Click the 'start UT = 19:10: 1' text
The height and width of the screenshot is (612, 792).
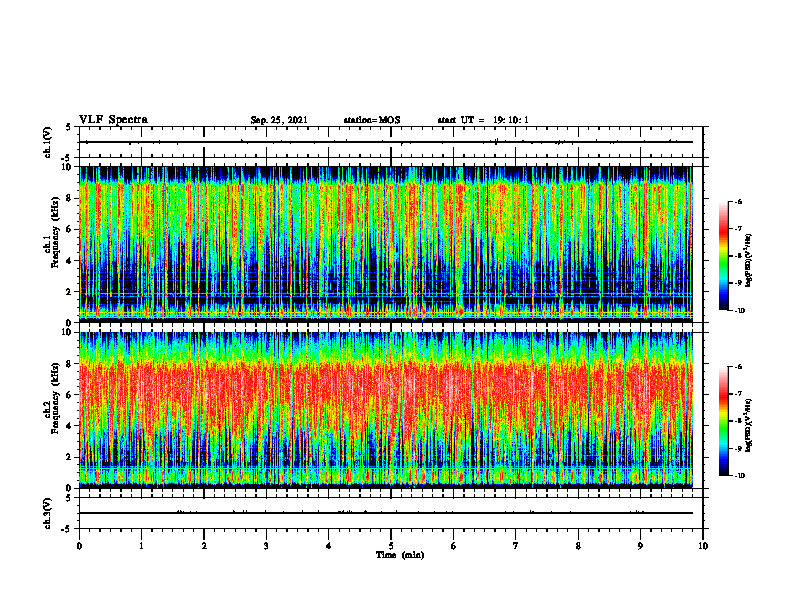point(483,120)
